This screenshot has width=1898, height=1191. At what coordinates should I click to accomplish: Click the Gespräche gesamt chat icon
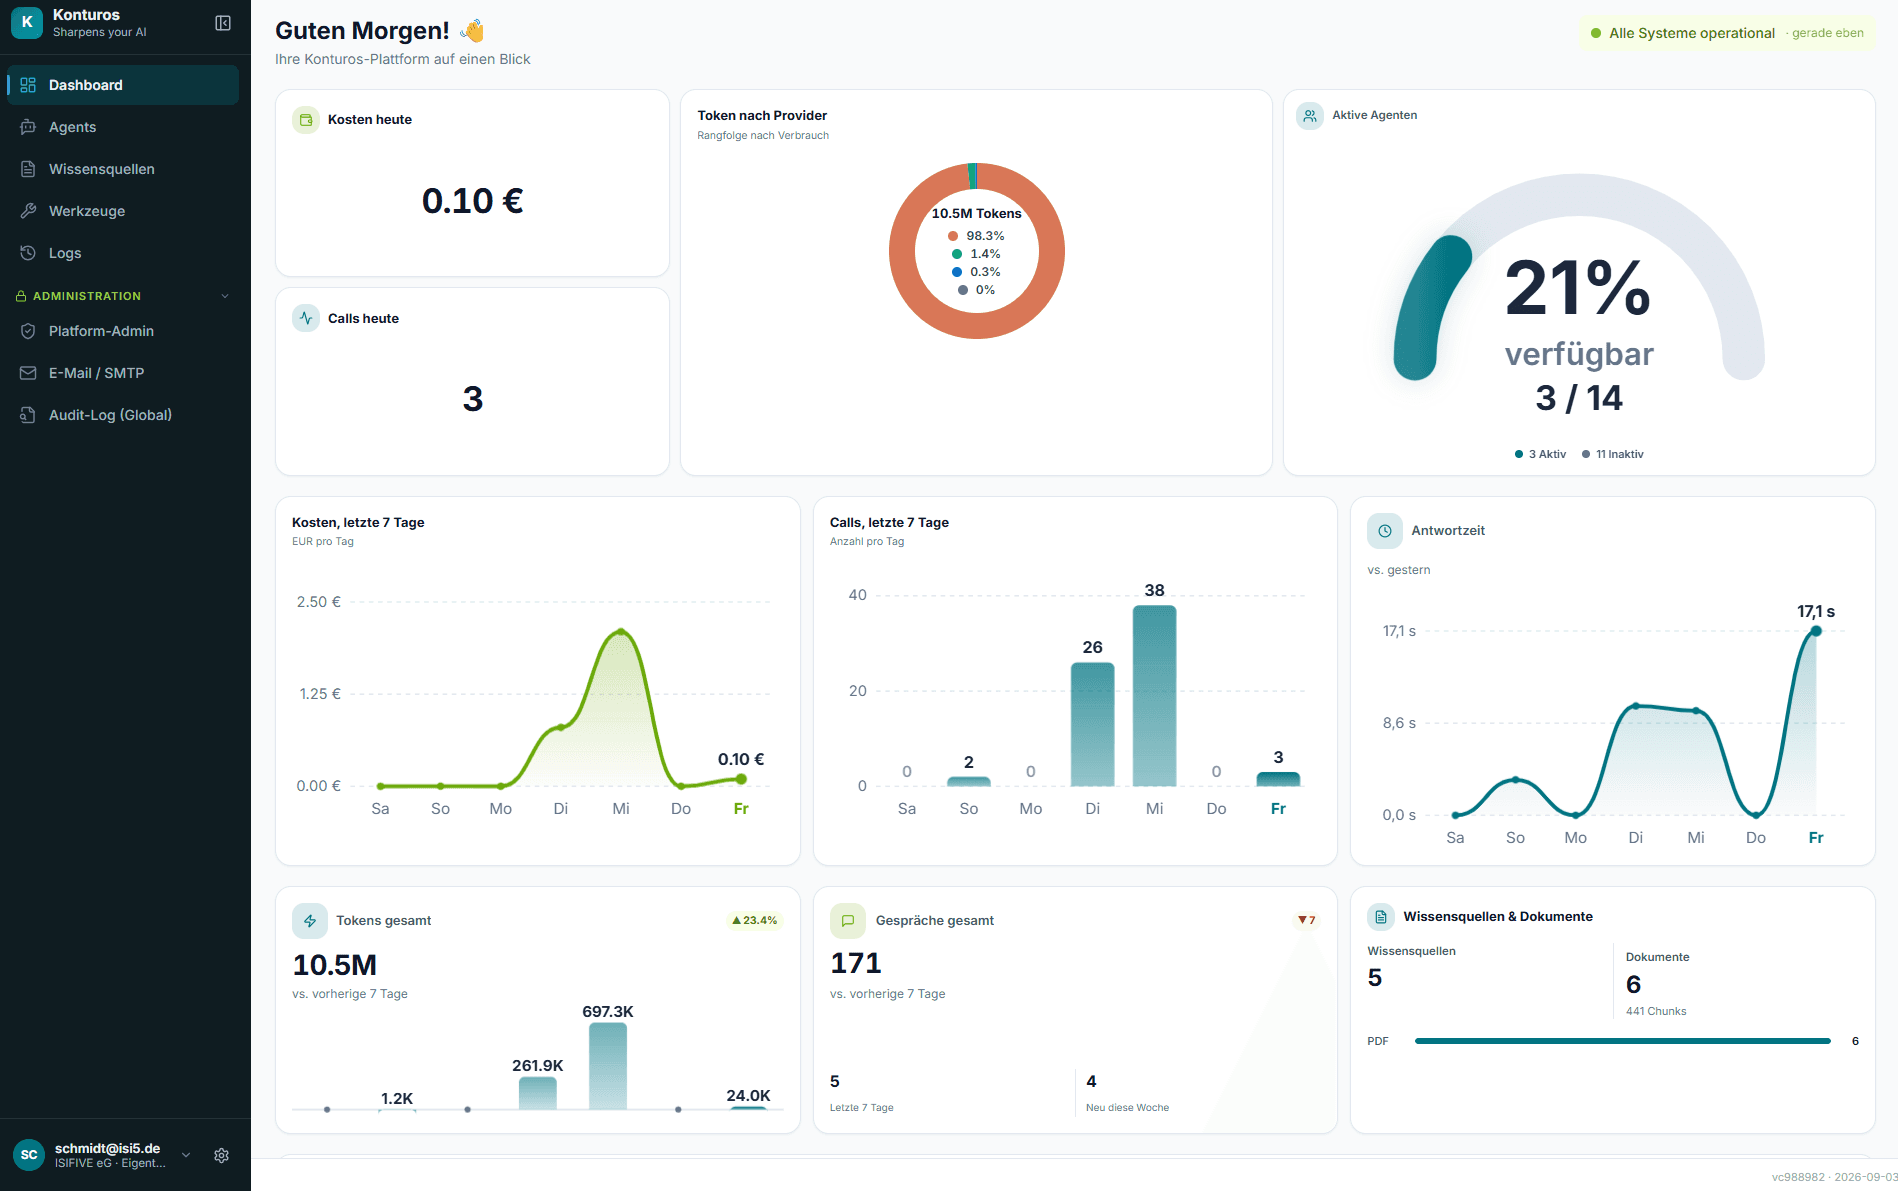[x=848, y=921]
